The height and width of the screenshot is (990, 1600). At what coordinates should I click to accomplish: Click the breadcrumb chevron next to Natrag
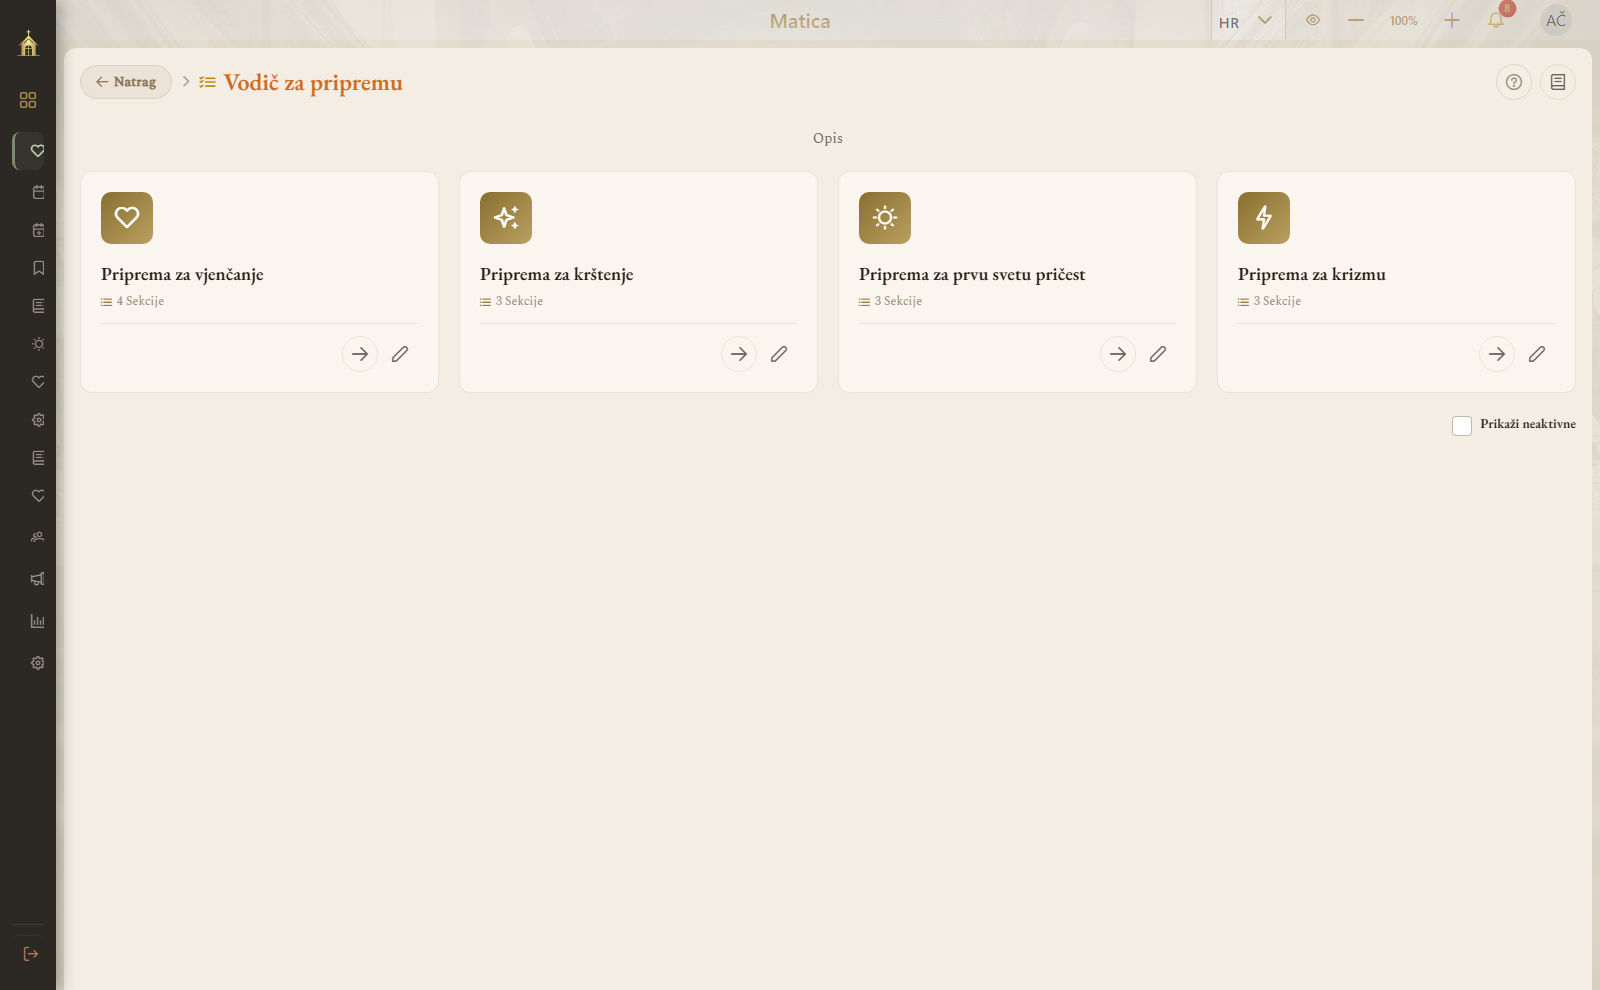point(186,81)
